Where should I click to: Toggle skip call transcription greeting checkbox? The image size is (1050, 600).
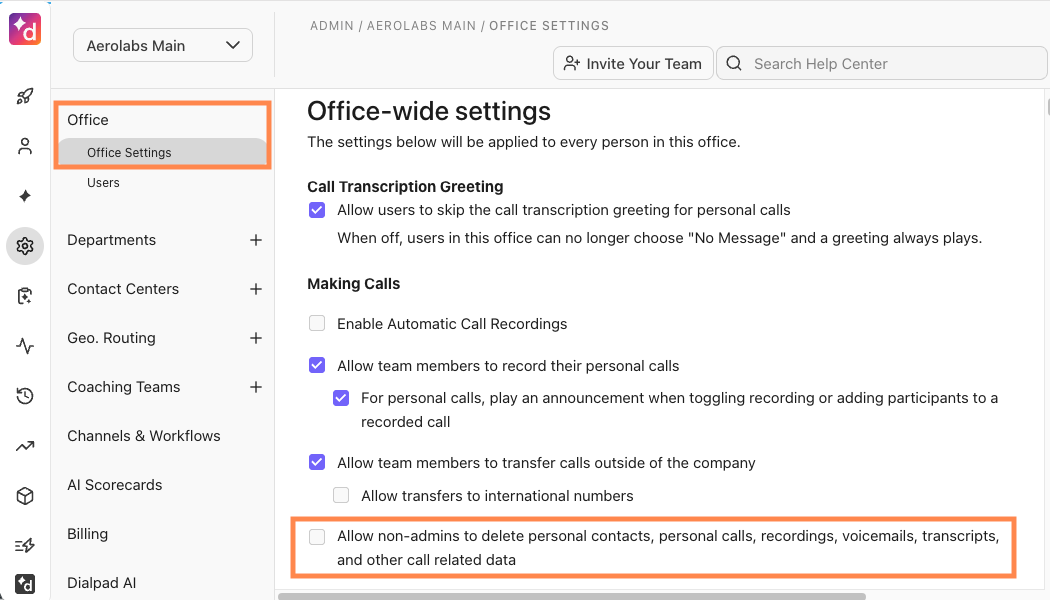coord(317,210)
